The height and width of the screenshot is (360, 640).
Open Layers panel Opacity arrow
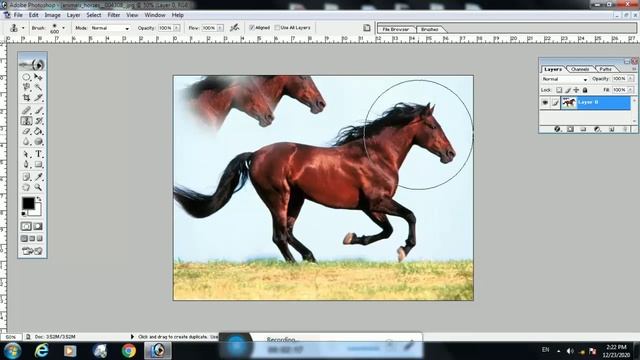click(631, 78)
